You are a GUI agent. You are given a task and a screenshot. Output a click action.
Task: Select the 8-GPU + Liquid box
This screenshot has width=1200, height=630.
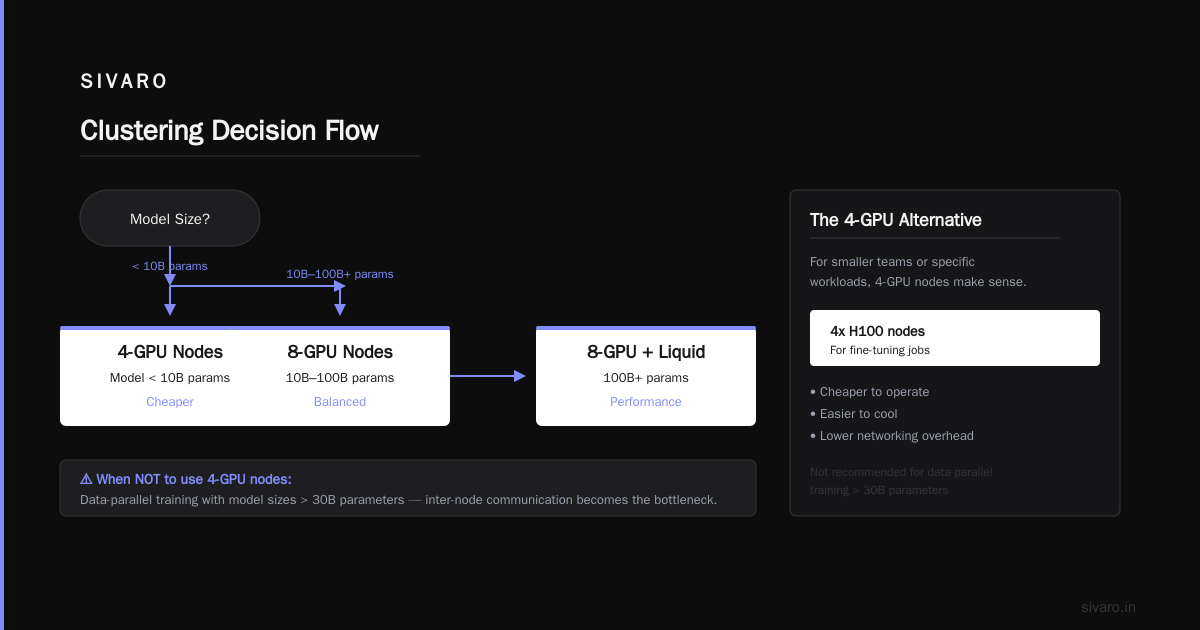tap(646, 376)
